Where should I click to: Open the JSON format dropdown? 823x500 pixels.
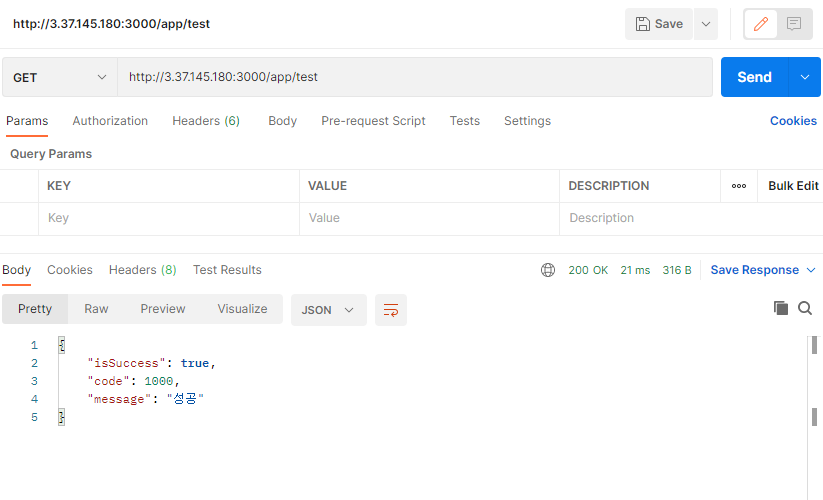coord(329,310)
